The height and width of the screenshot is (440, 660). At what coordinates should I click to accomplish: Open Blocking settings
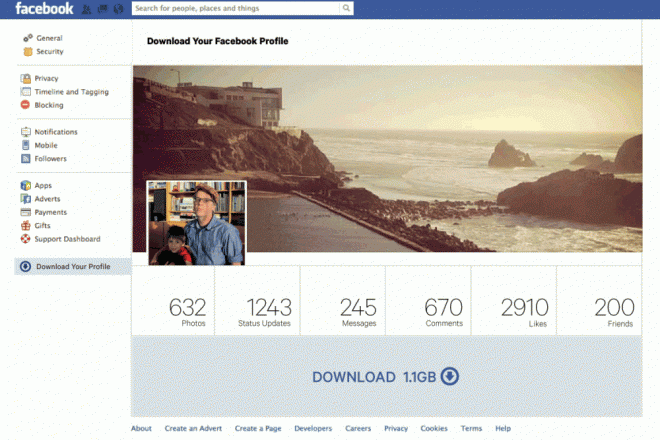[x=49, y=105]
